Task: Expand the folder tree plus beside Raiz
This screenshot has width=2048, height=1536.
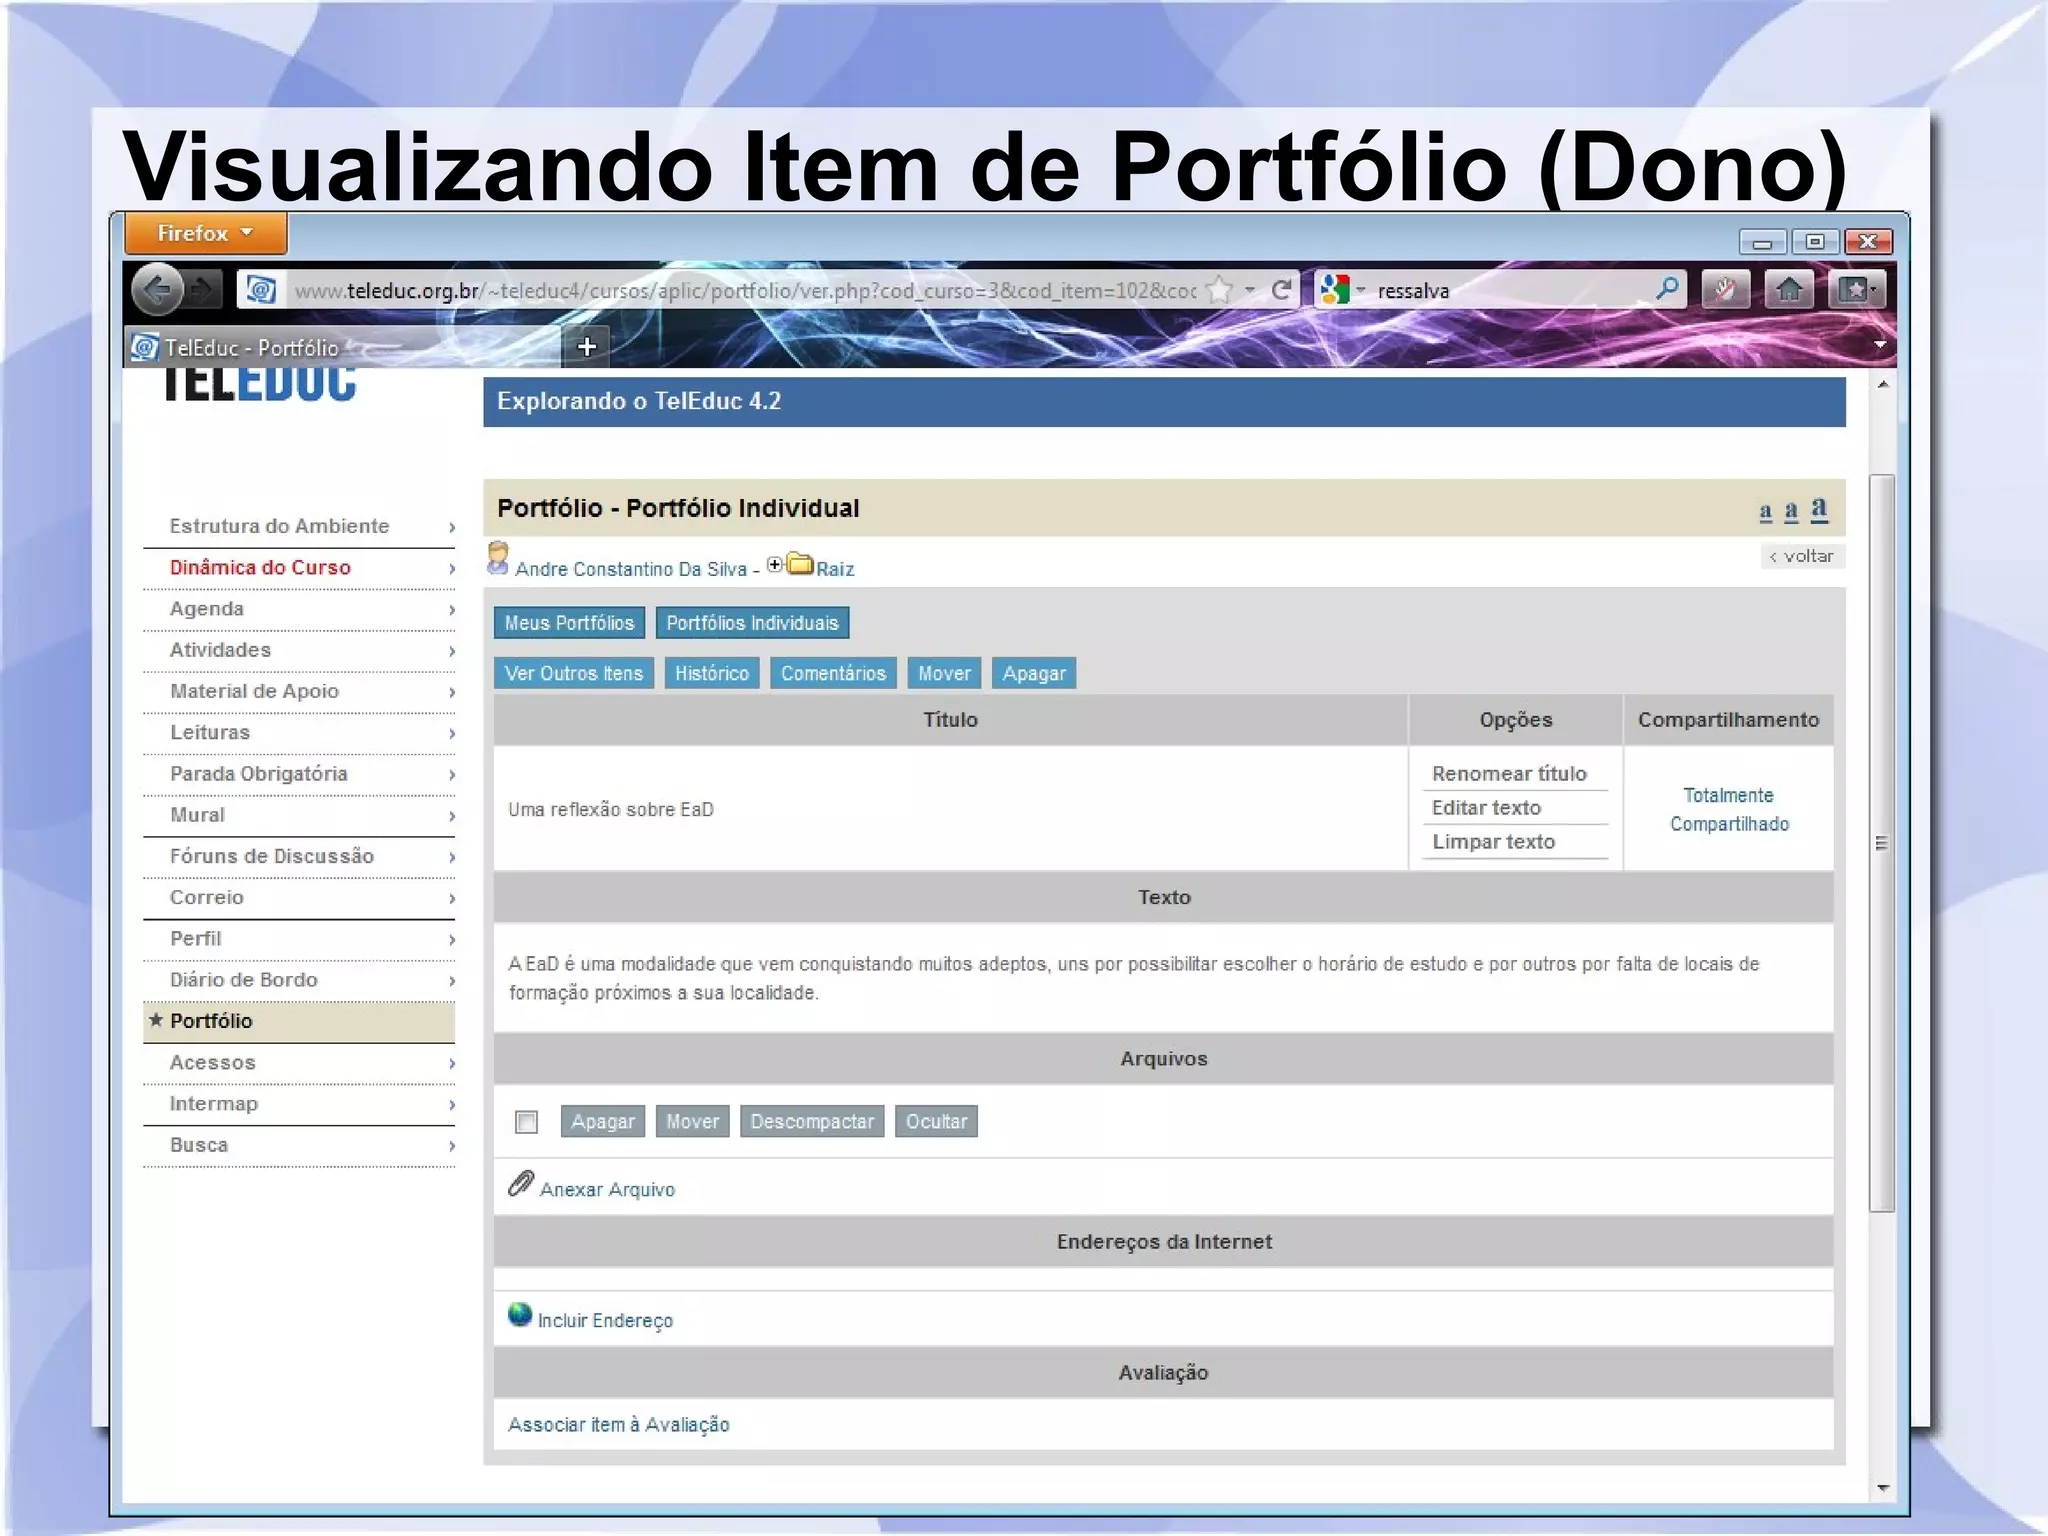Action: click(775, 565)
